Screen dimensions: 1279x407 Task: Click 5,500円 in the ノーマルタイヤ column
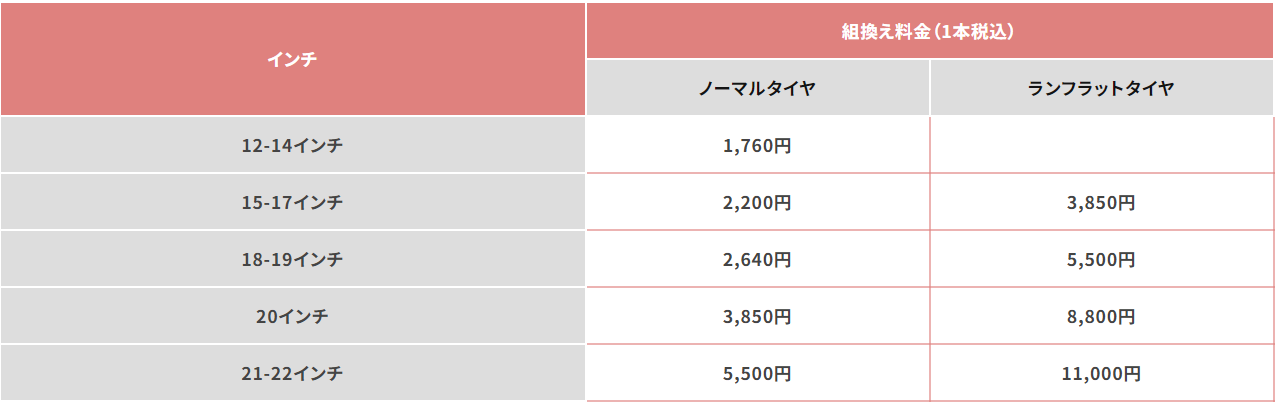[x=757, y=374]
